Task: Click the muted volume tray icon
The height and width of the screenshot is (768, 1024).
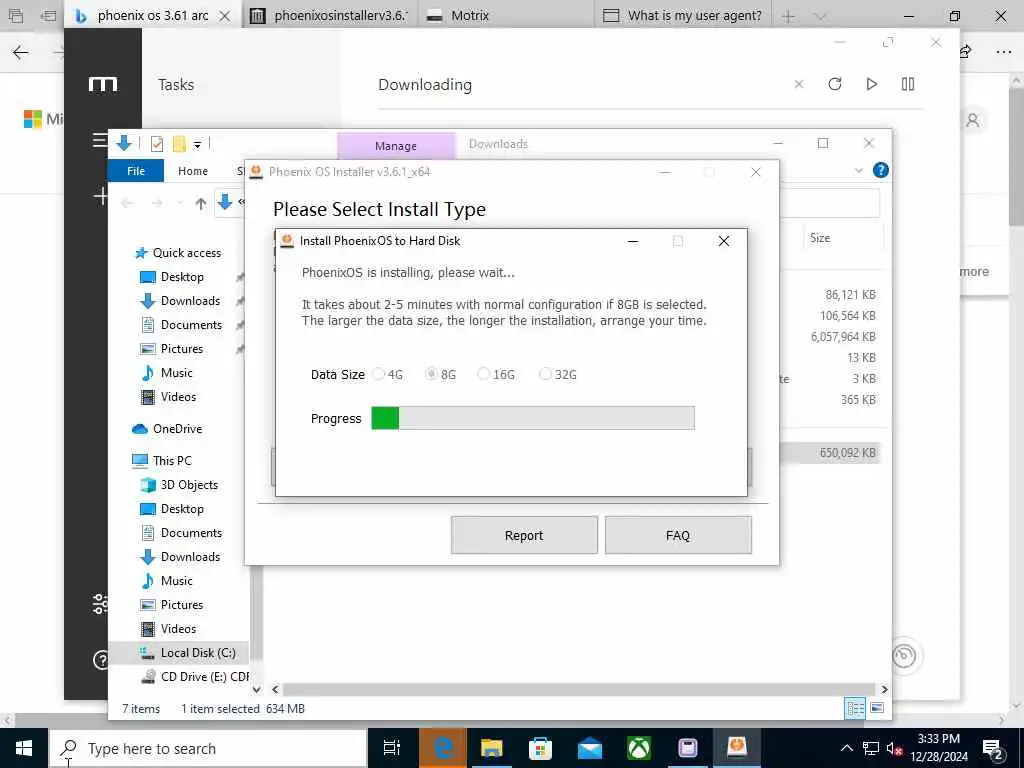Action: click(894, 749)
